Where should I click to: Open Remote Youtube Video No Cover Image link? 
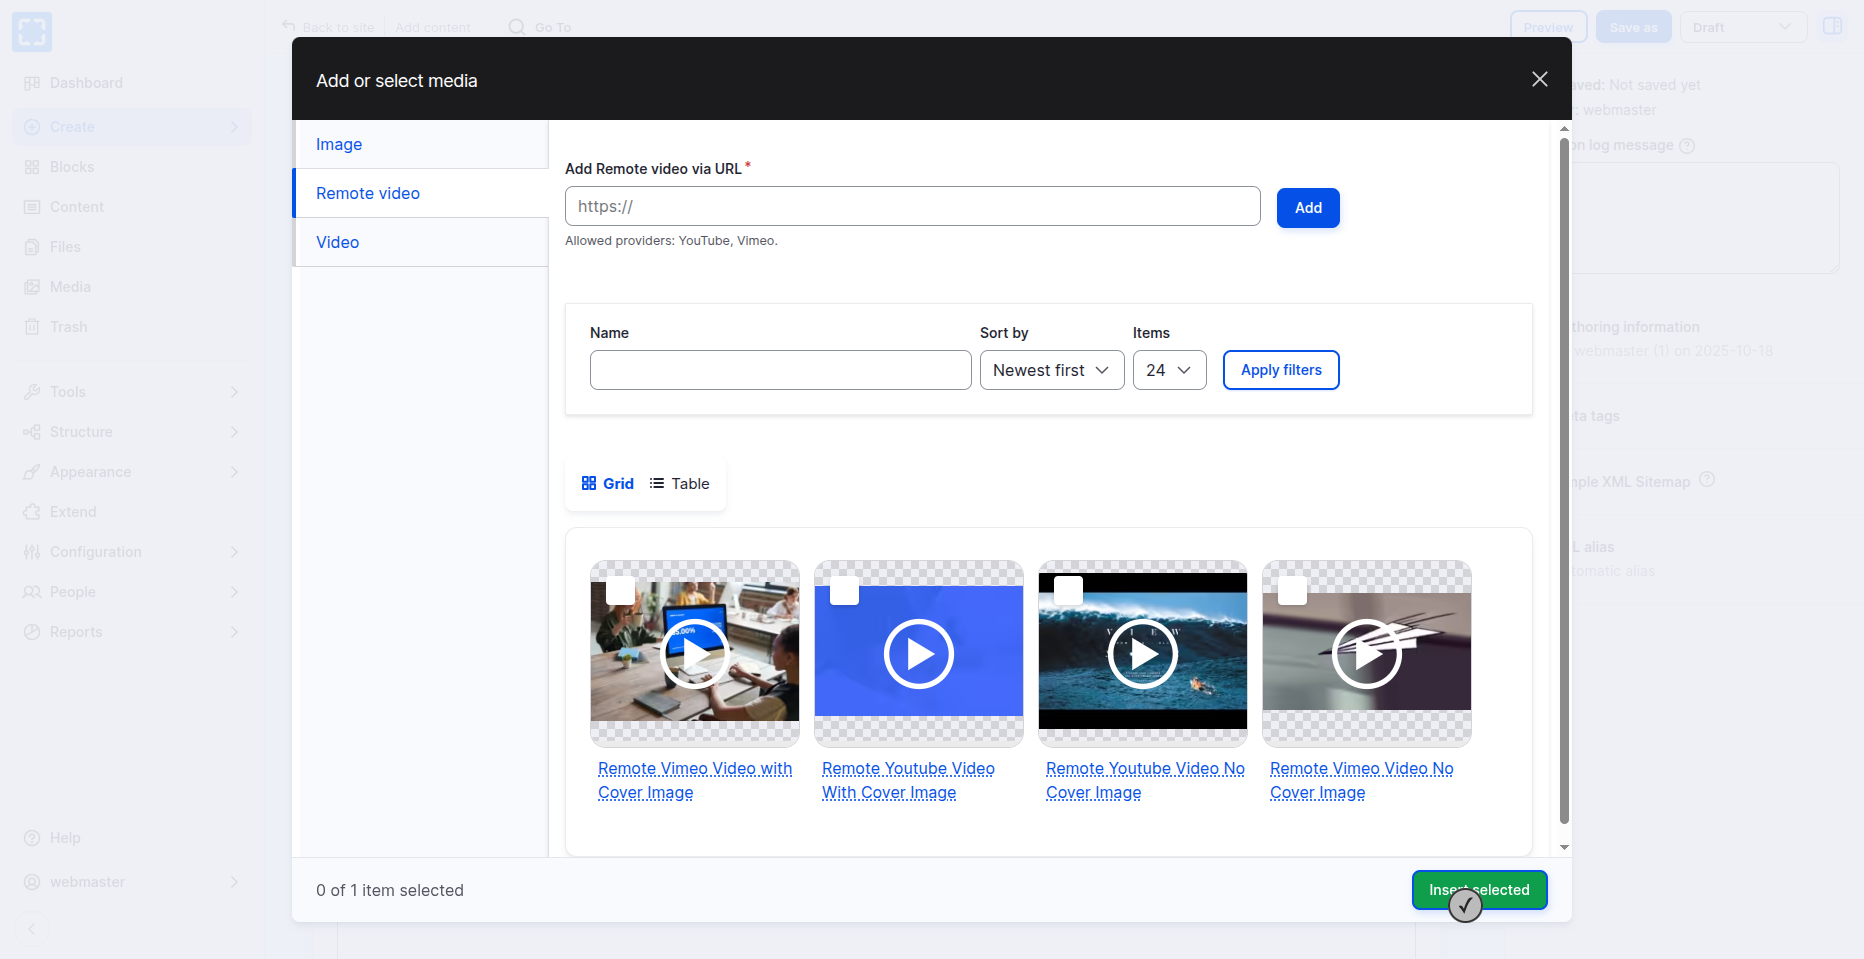pyautogui.click(x=1145, y=781)
